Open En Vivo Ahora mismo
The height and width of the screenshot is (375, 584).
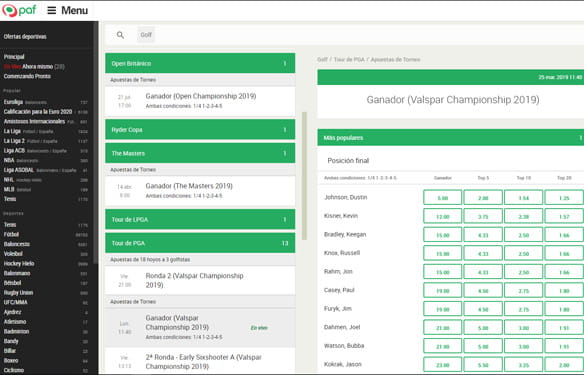pyautogui.click(x=34, y=66)
